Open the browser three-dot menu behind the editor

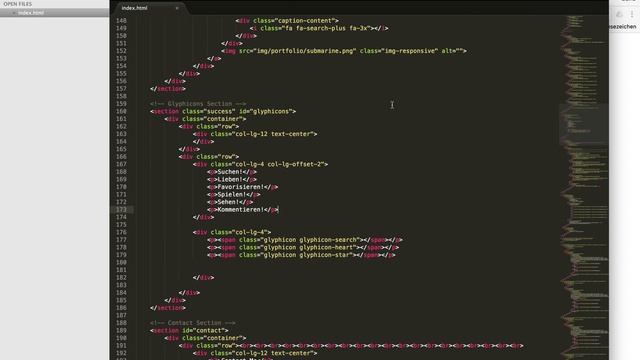[x=632, y=14]
